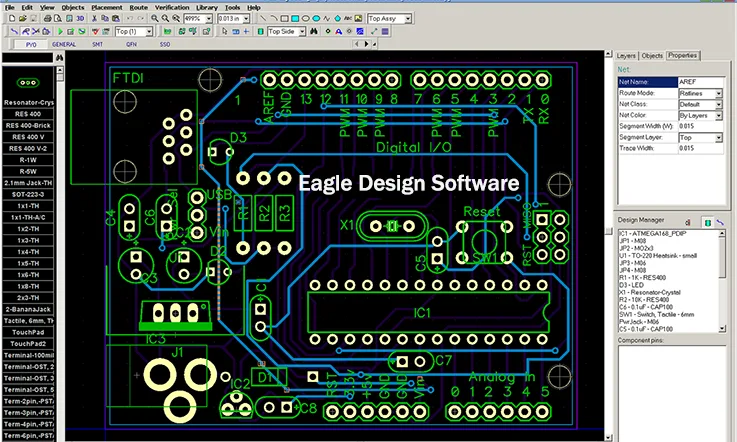The image size is (737, 442).
Task: Click the New file icon
Action: point(12,18)
